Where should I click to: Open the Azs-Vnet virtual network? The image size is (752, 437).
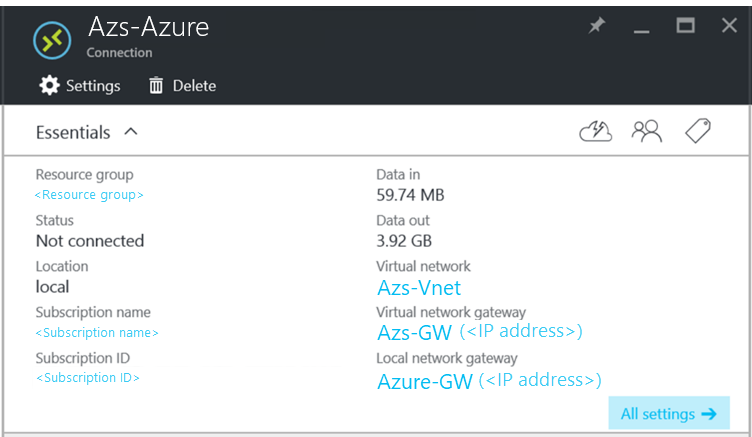click(x=419, y=288)
